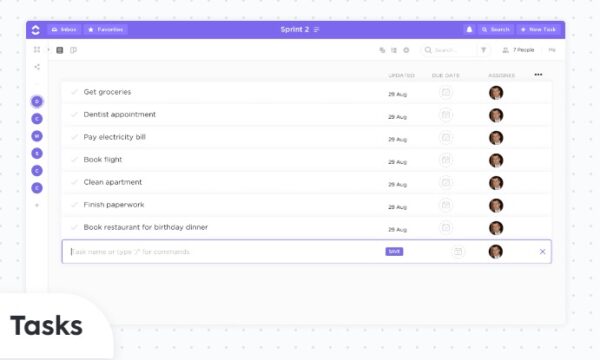This screenshot has height=360, width=600.
Task: Set due date for Get groceries
Action: click(x=446, y=93)
